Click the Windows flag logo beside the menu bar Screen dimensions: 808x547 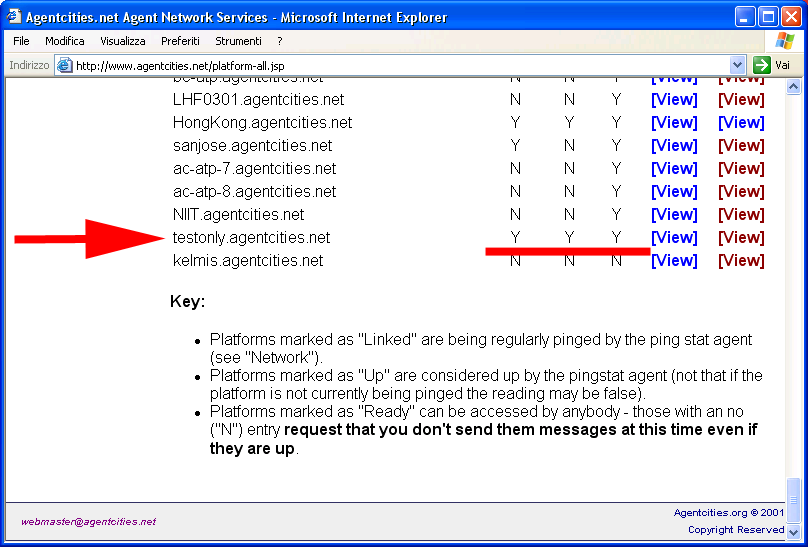coord(785,41)
